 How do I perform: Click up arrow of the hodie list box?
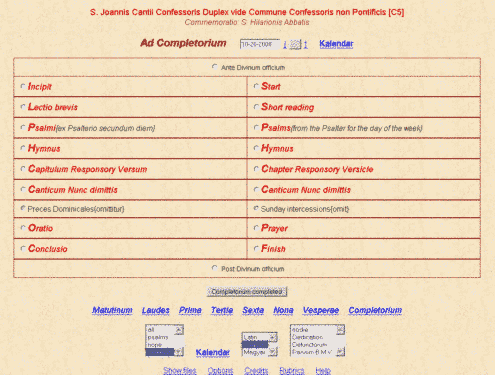click(x=340, y=329)
